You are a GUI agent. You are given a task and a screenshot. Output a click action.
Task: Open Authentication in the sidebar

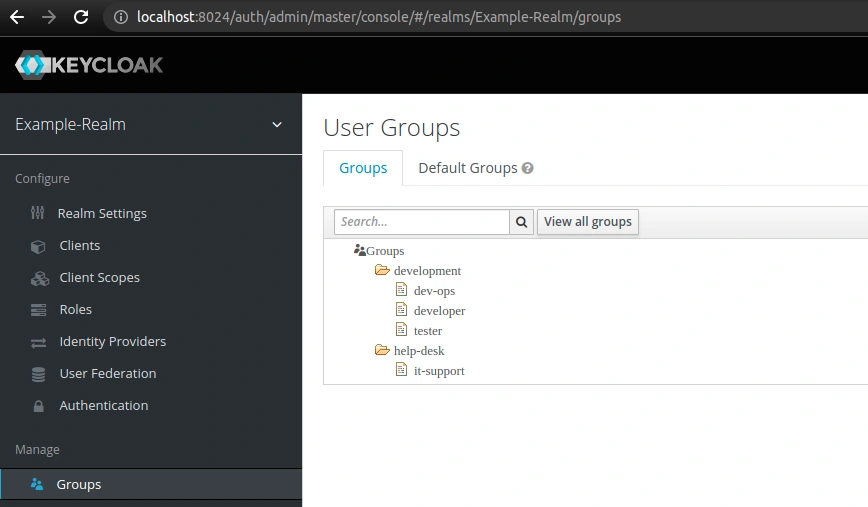point(104,406)
